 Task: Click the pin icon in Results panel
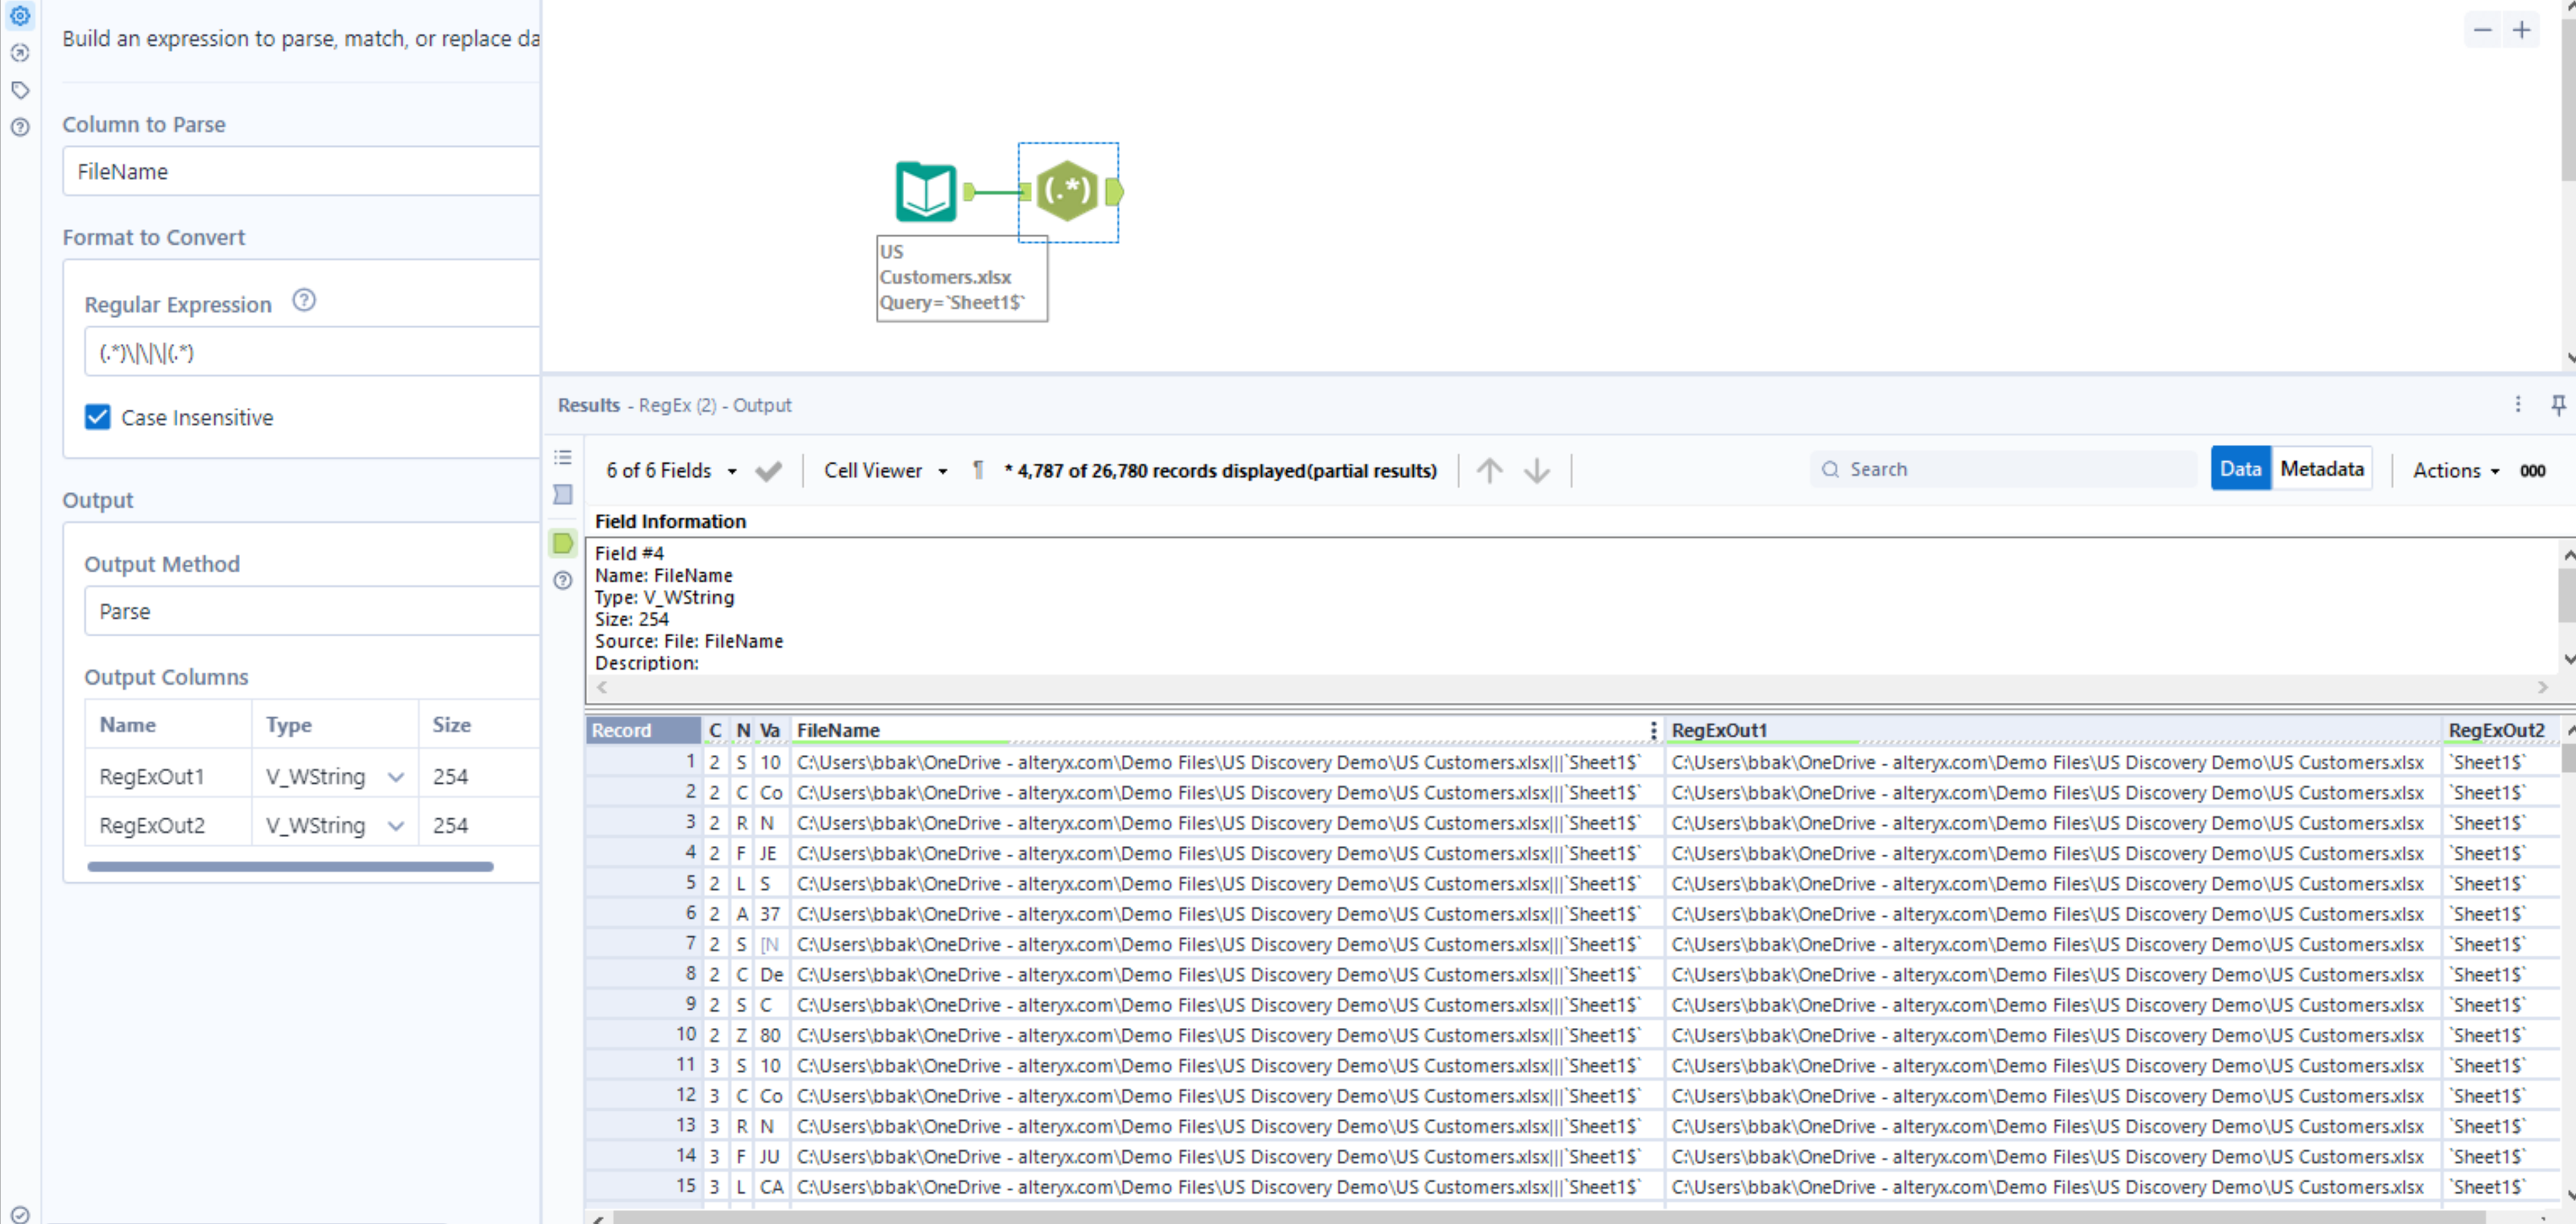(x=2557, y=405)
